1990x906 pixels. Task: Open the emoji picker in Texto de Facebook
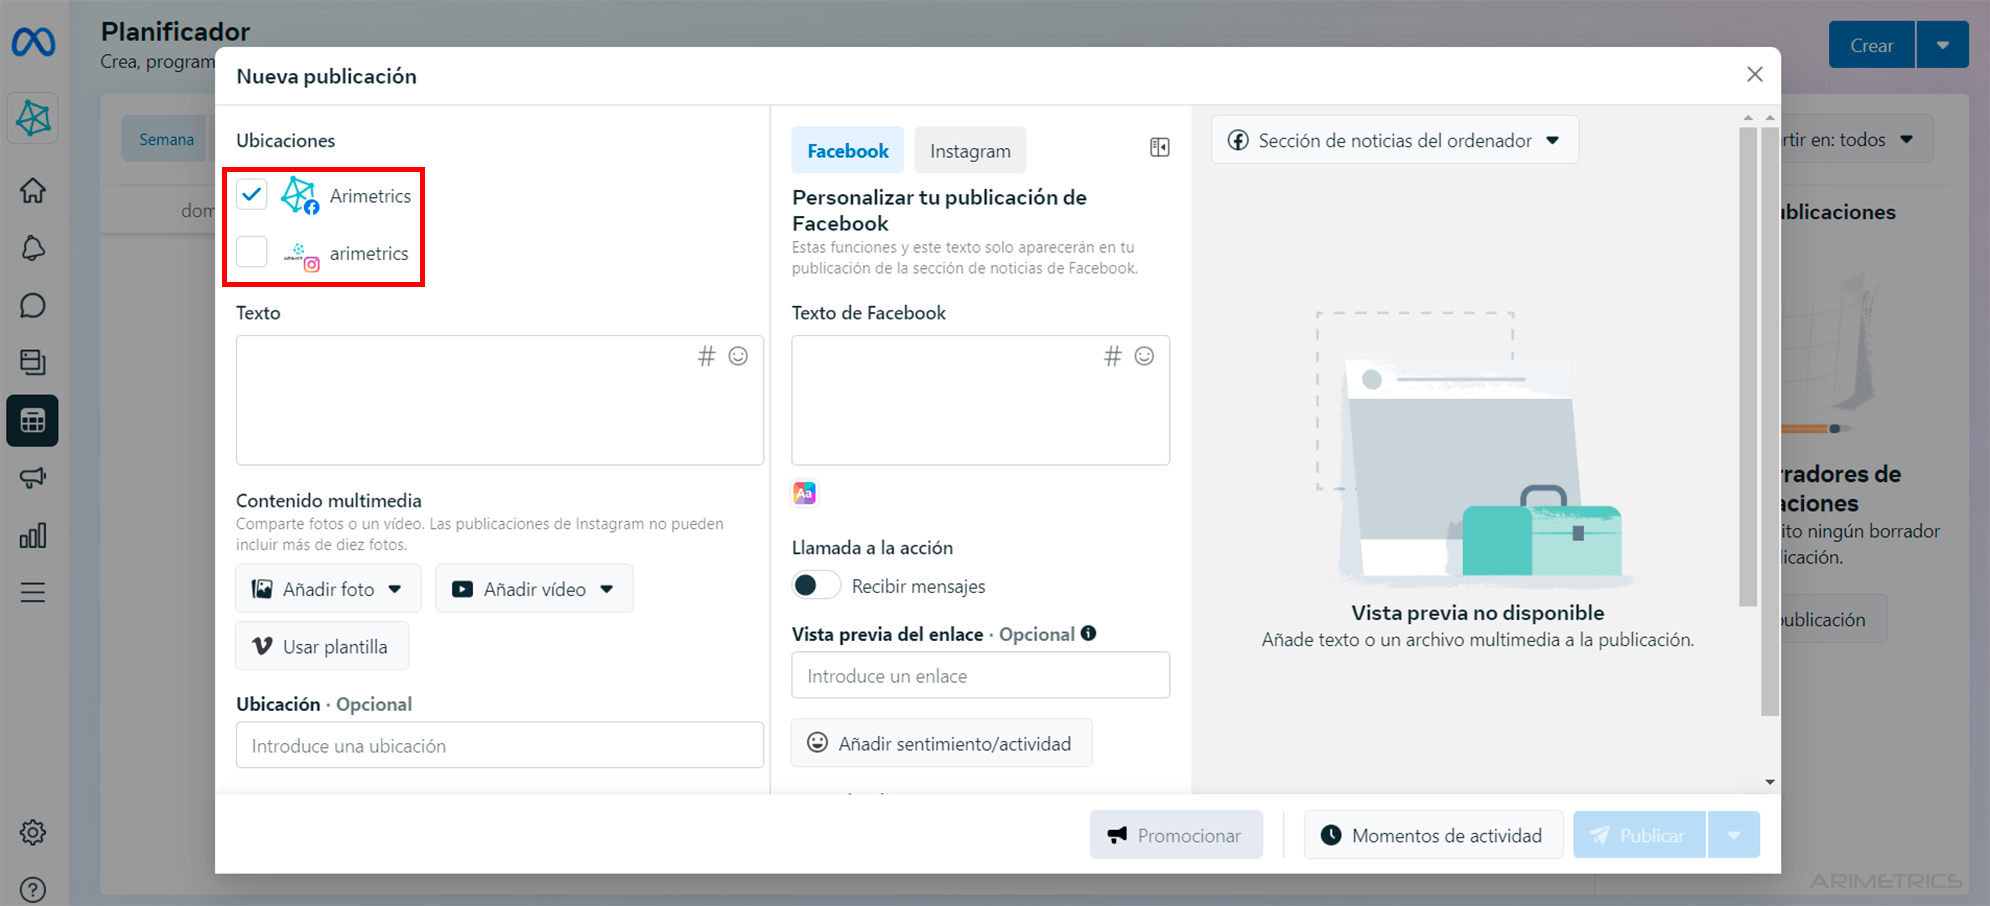pos(1143,356)
